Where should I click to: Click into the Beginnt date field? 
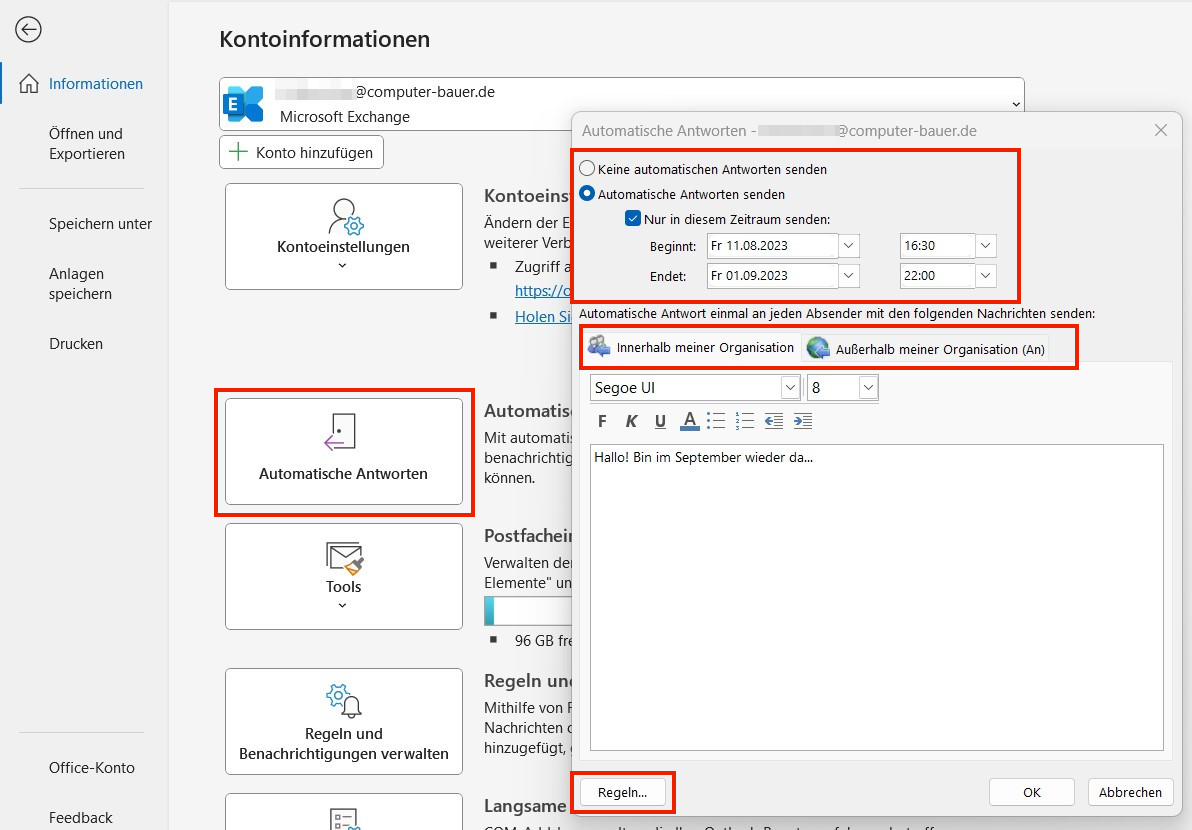point(772,246)
